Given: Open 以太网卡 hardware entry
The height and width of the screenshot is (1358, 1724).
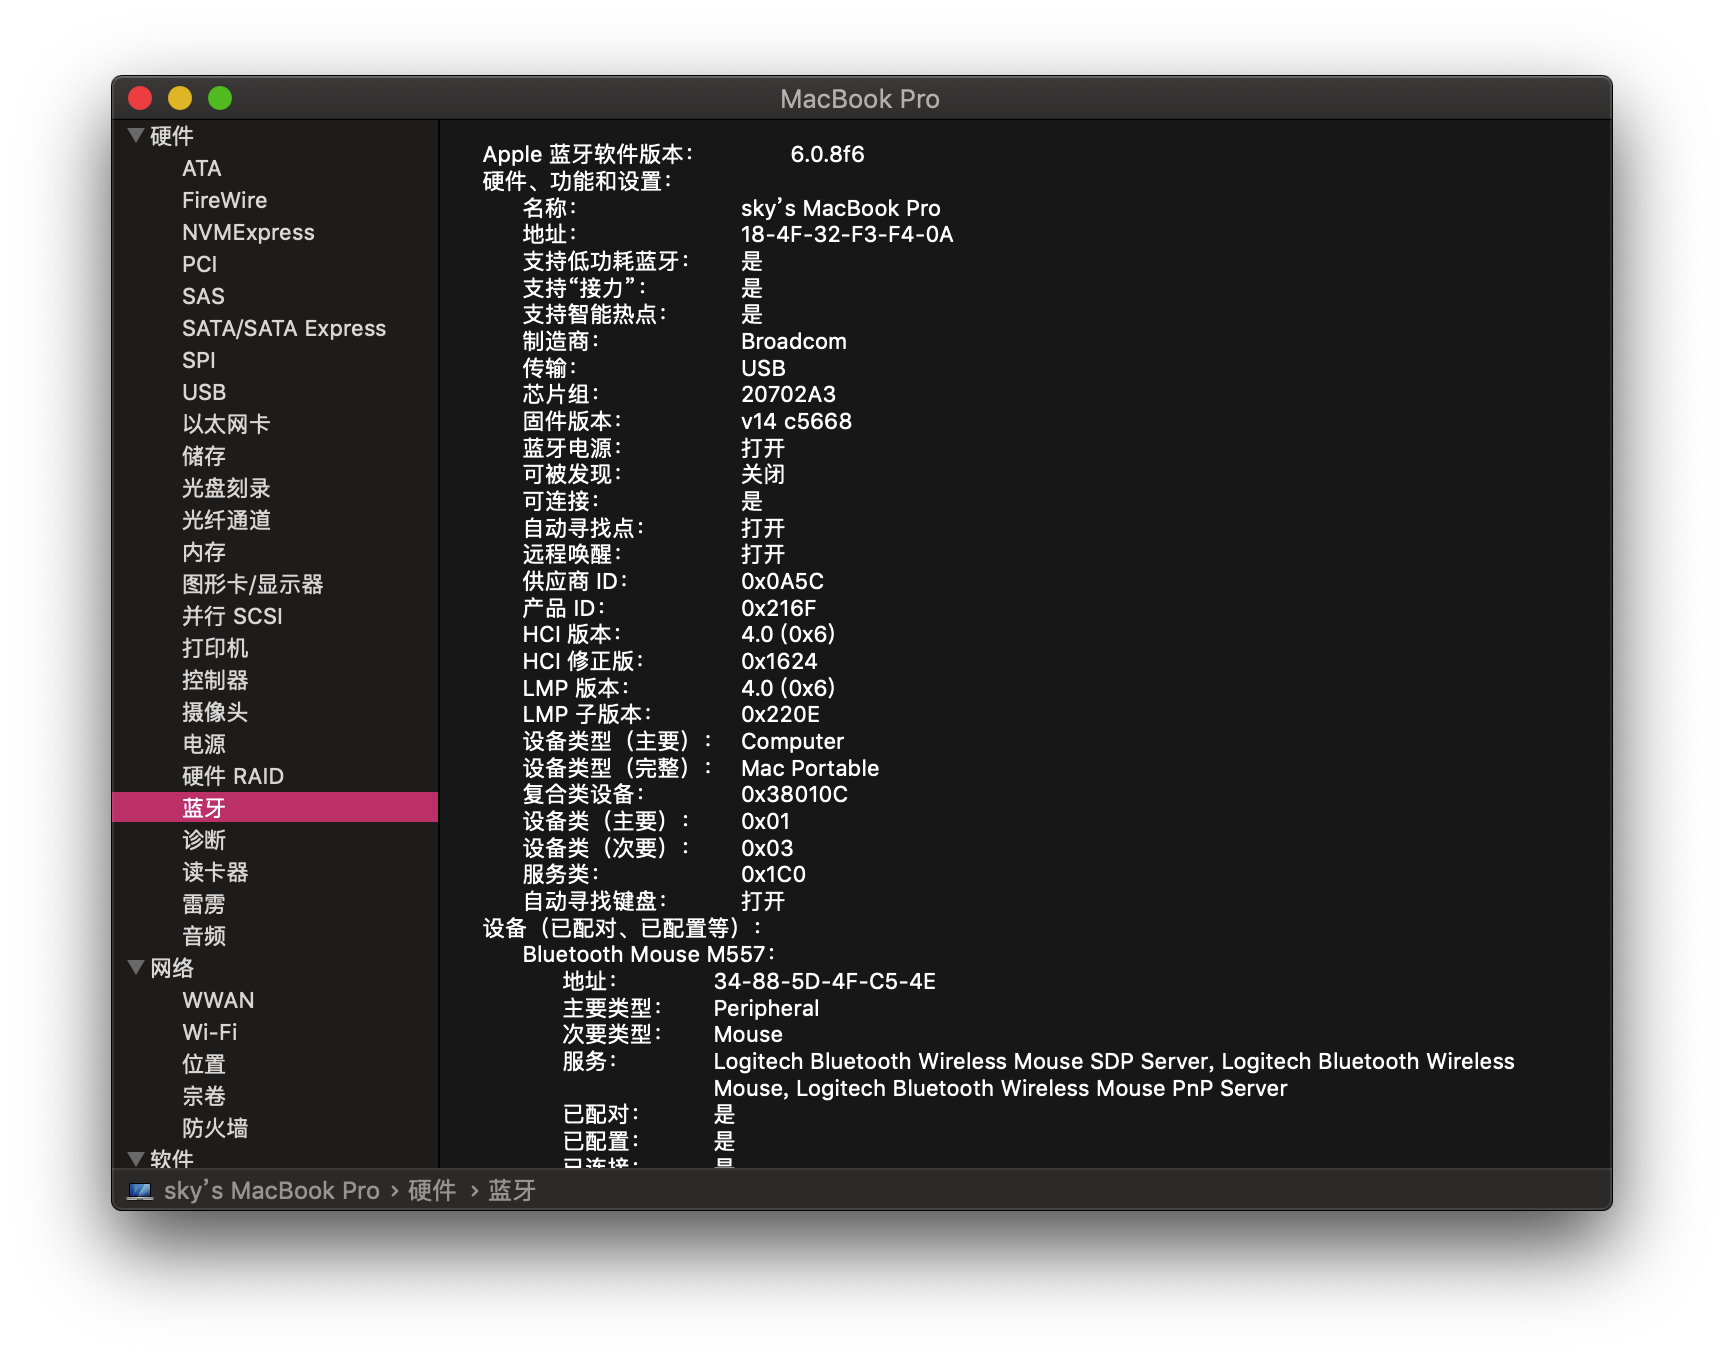Looking at the screenshot, I should click(x=226, y=424).
